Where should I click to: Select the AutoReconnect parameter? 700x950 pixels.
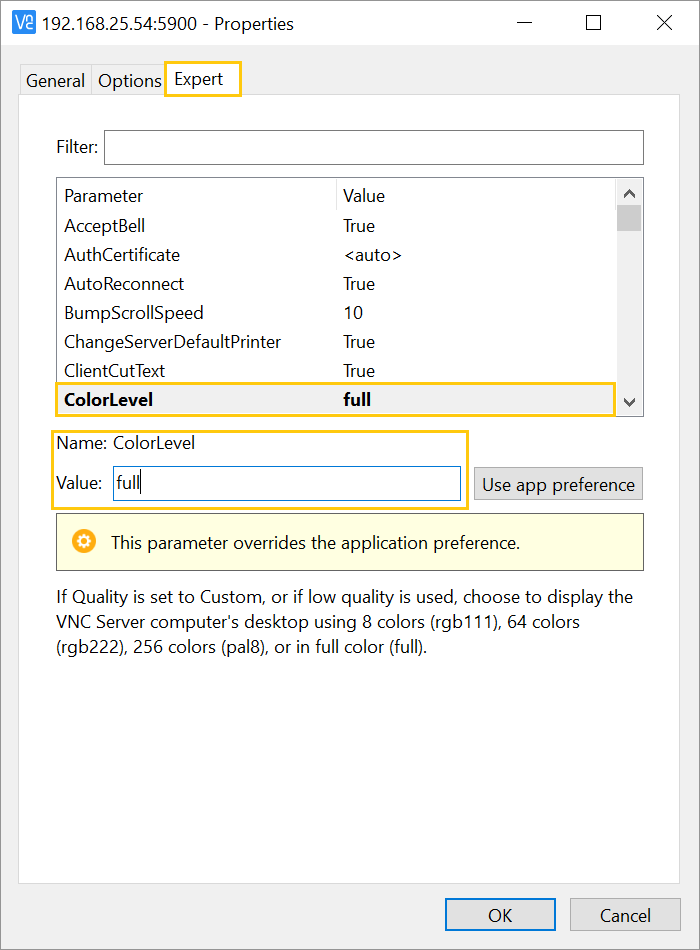pyautogui.click(x=336, y=284)
